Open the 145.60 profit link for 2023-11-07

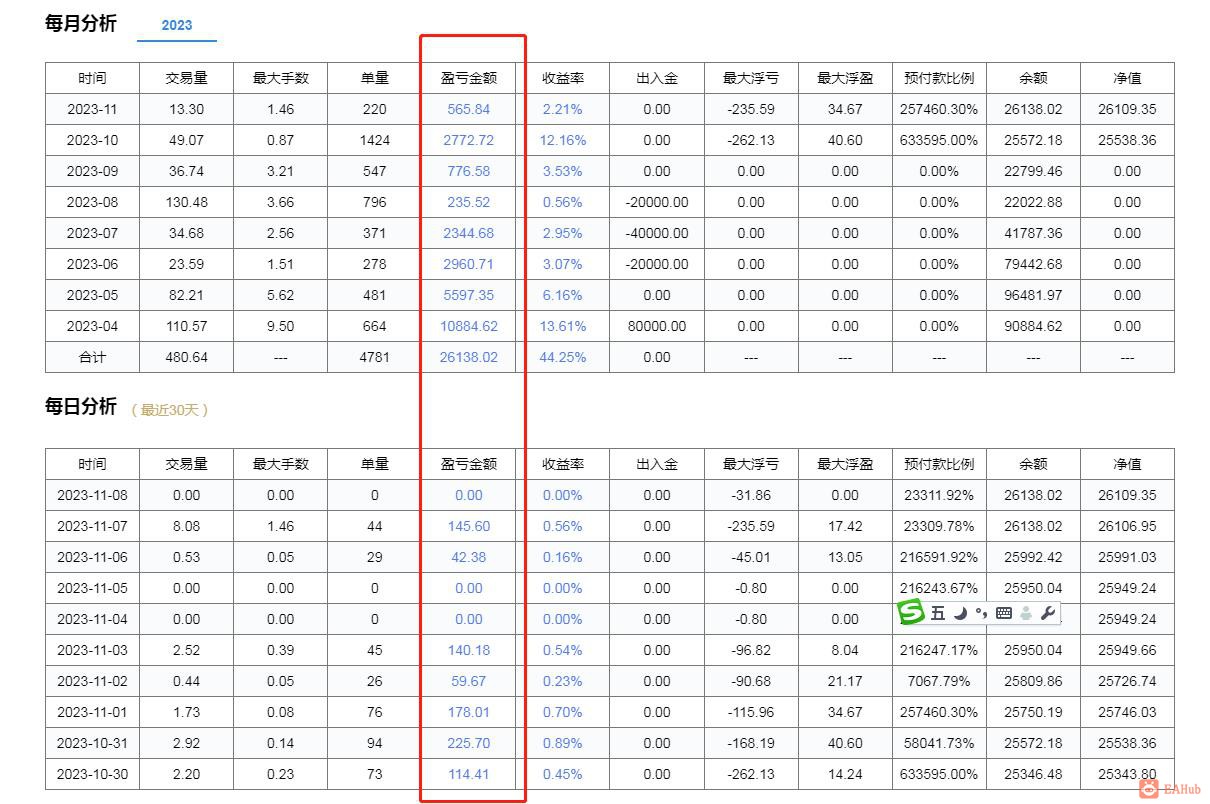(x=468, y=526)
